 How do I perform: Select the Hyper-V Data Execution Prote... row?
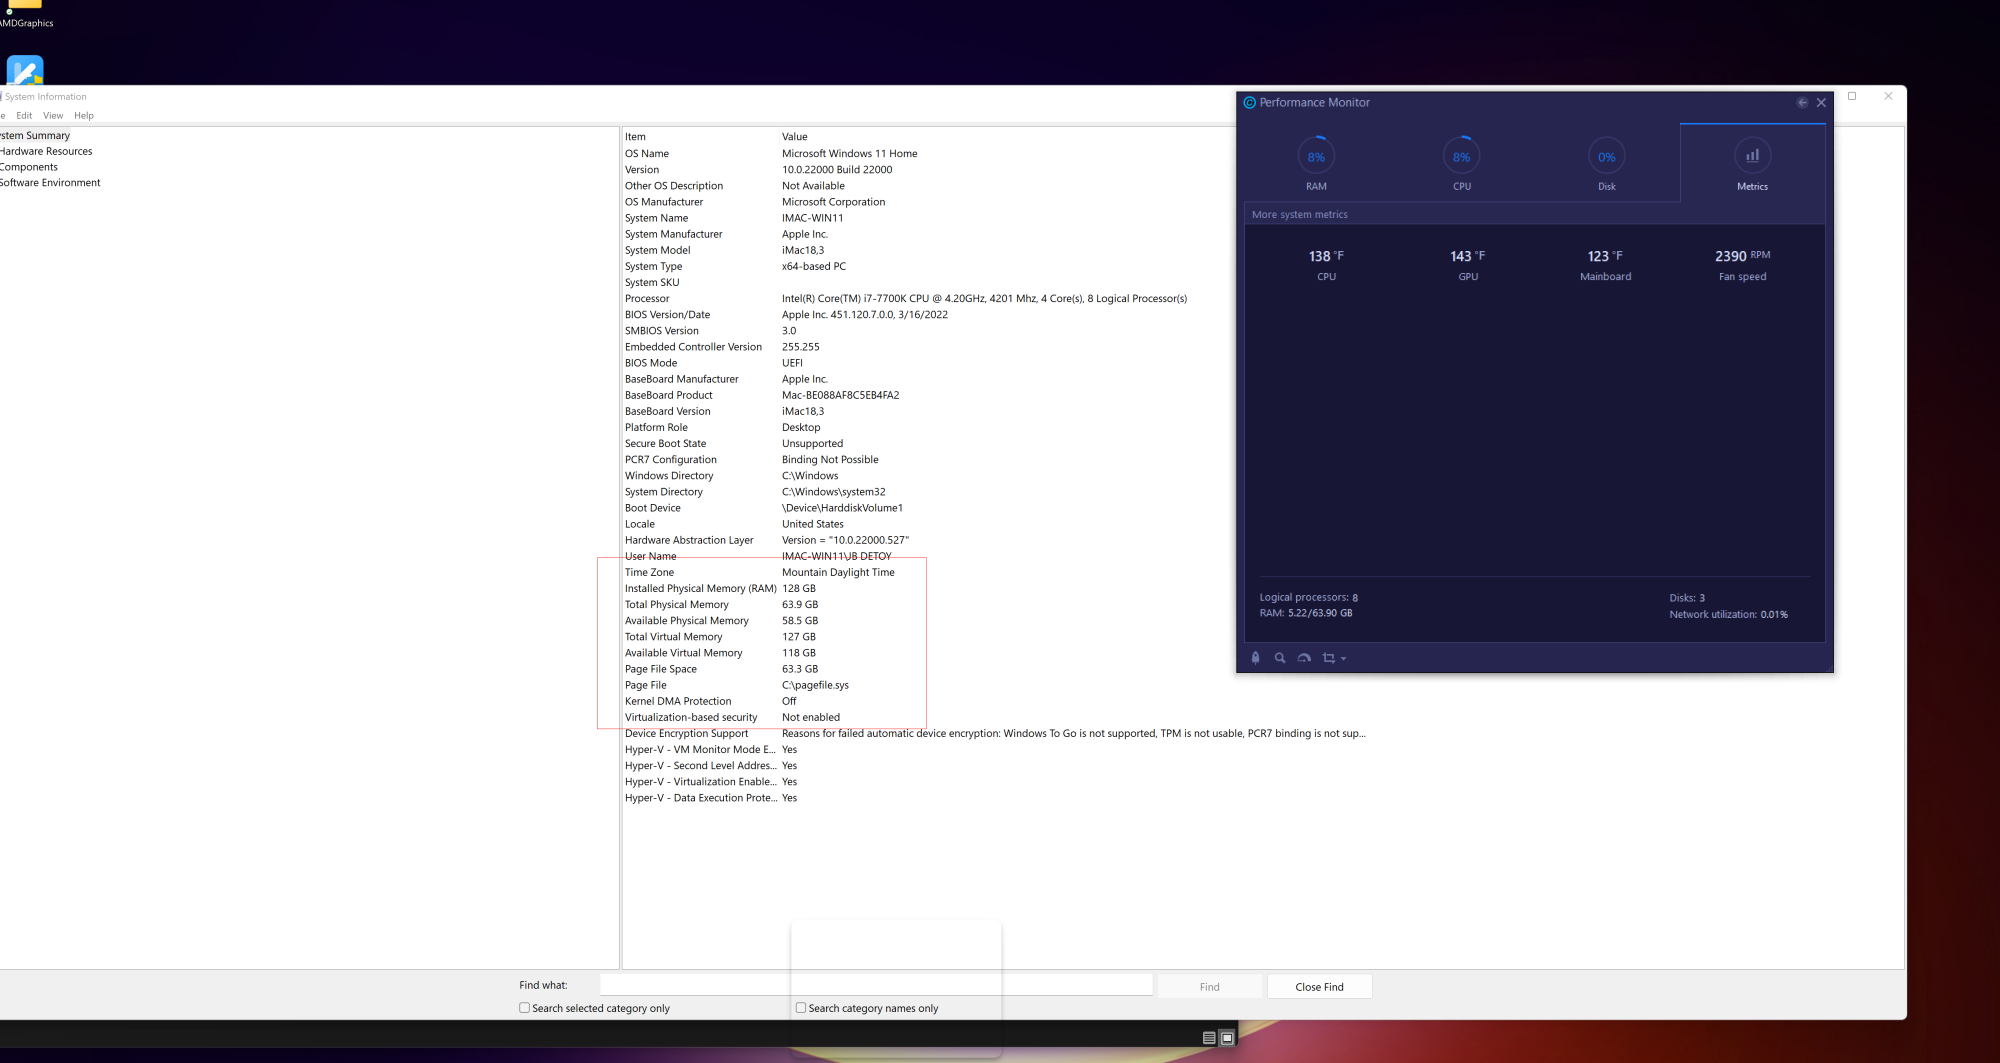[x=711, y=798]
